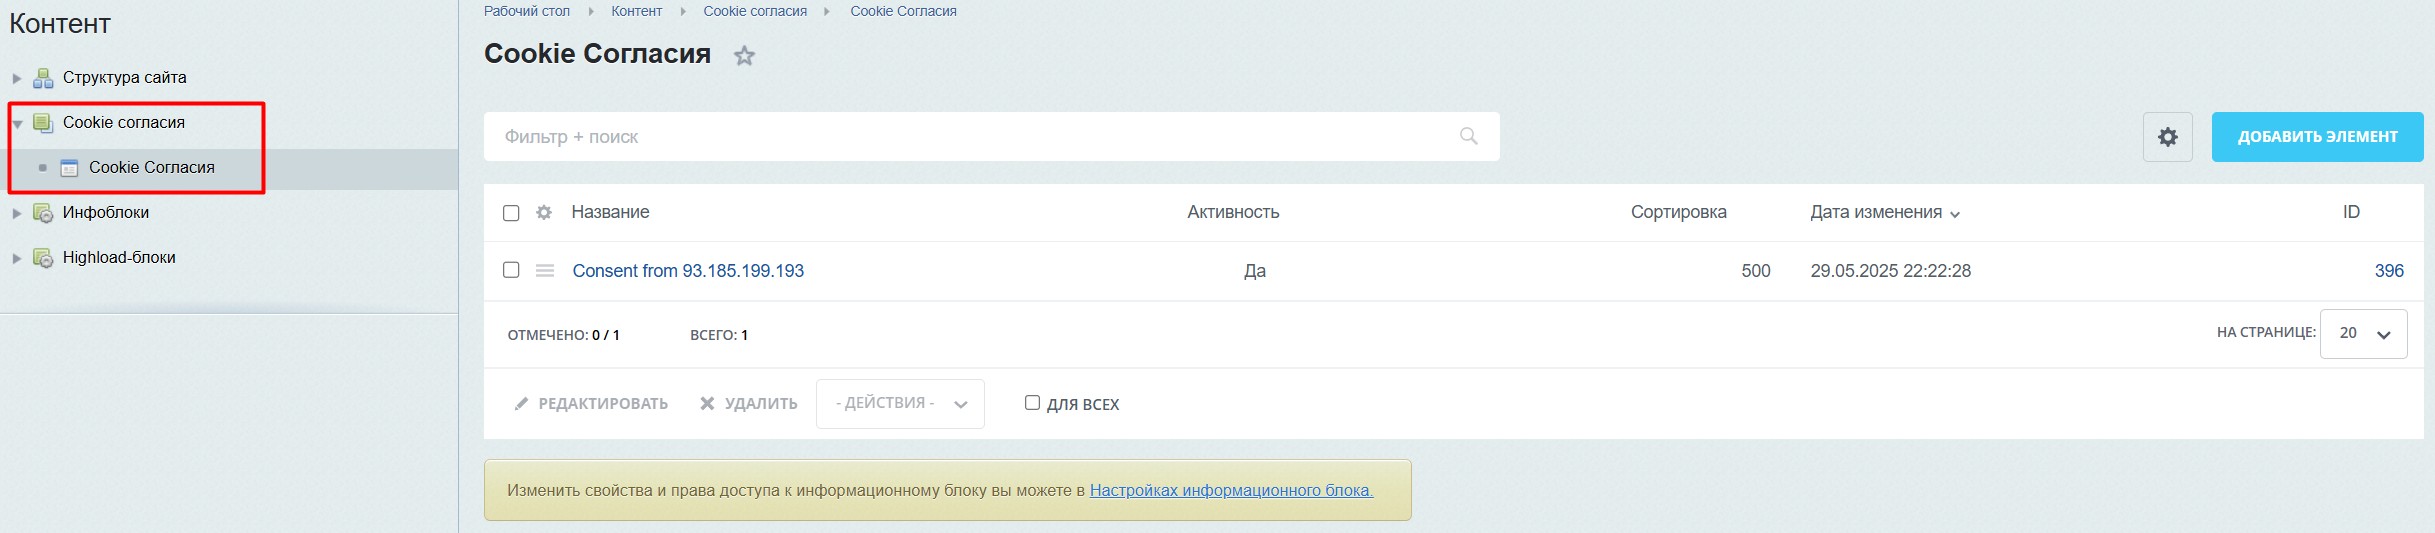Image resolution: width=2435 pixels, height=533 pixels.
Task: Click the Highload-блоки icon in sidebar
Action: pos(43,258)
